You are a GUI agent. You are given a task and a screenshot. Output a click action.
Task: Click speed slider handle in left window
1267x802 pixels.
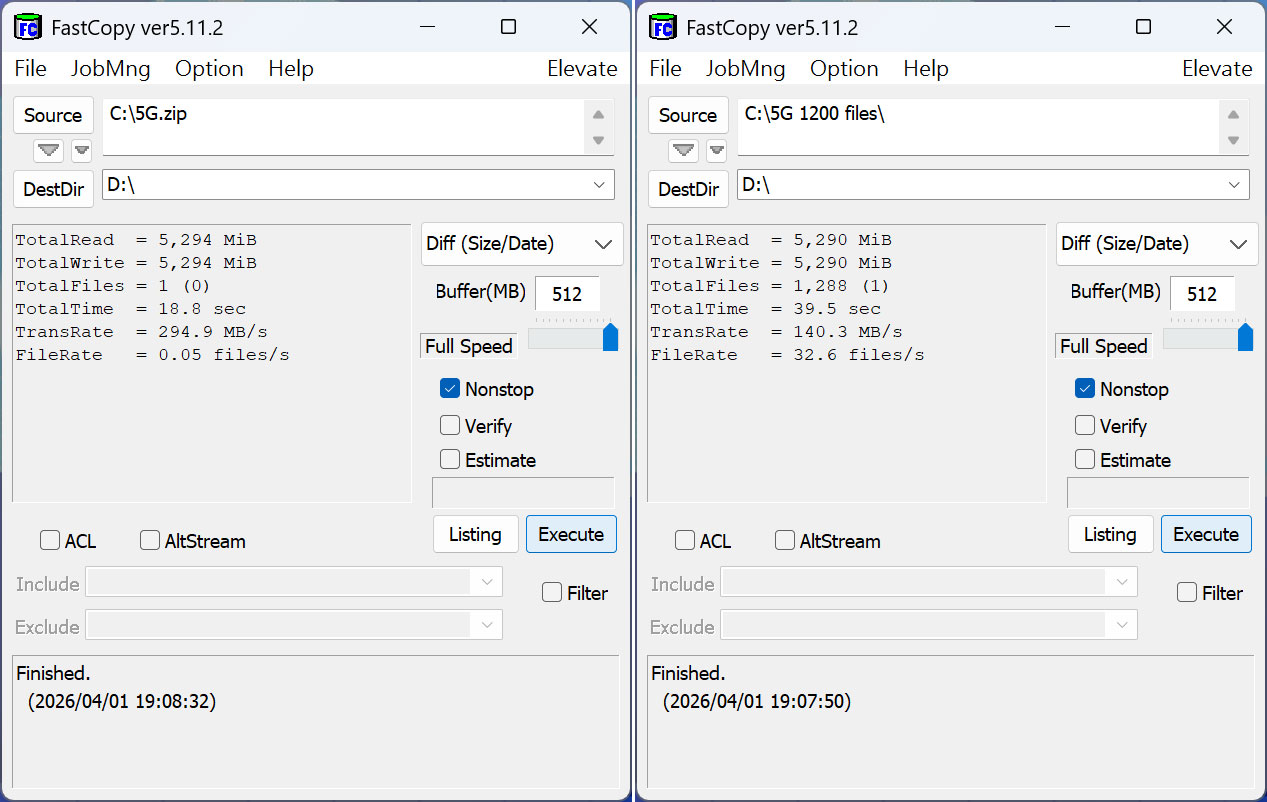(610, 337)
